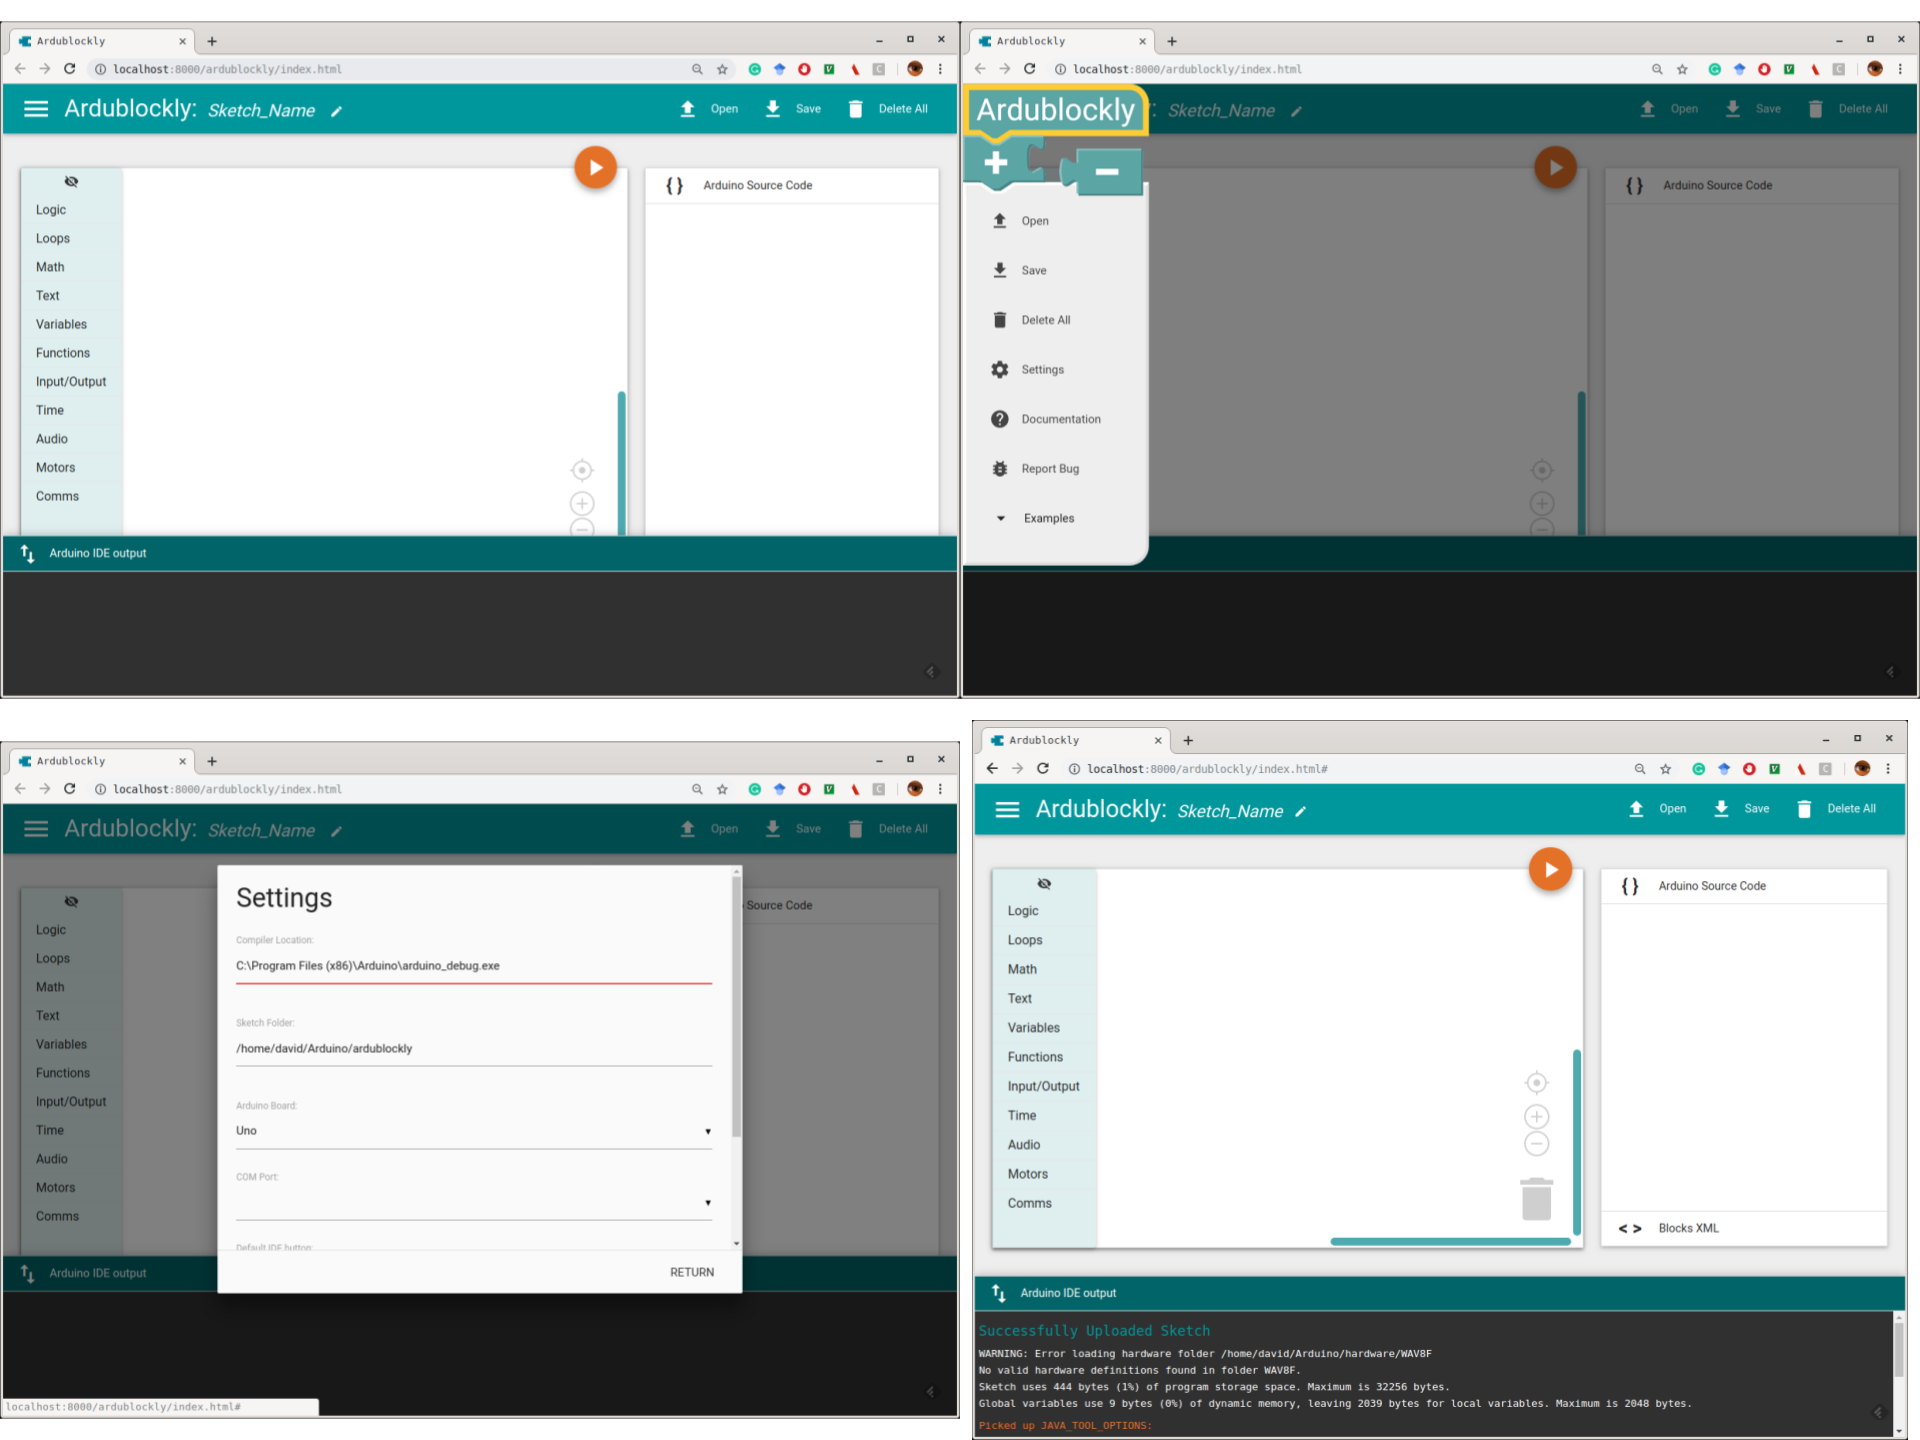Image resolution: width=1920 pixels, height=1440 pixels.
Task: Click orange upload play button, top-left window
Action: [x=595, y=167]
